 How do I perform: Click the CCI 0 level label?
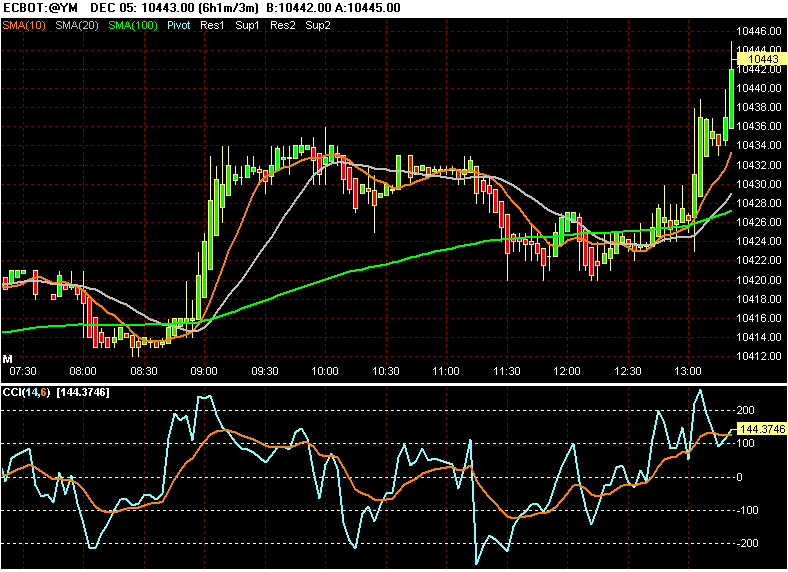point(739,478)
